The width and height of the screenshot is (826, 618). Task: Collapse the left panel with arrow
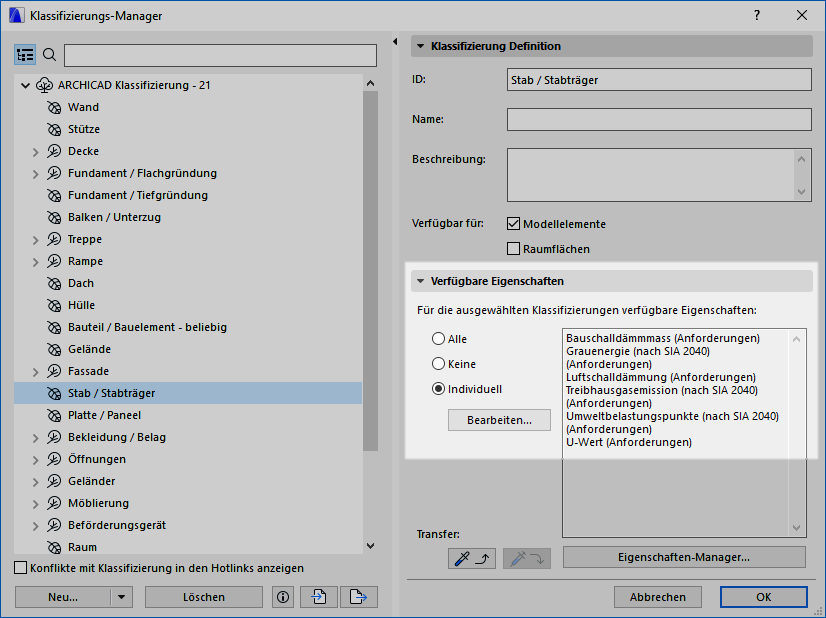click(x=395, y=42)
